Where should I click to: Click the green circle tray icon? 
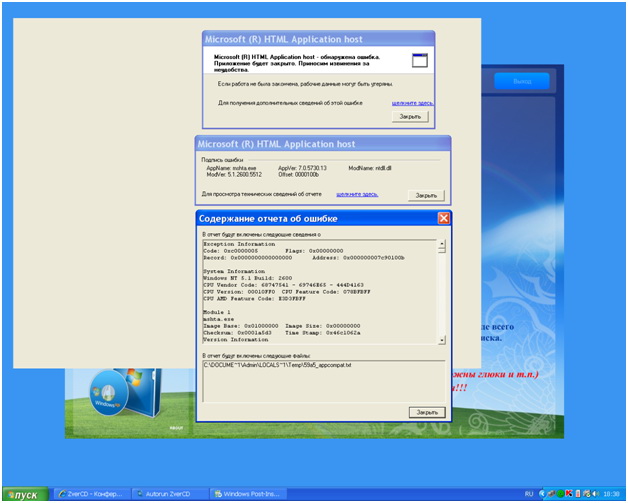click(x=560, y=494)
